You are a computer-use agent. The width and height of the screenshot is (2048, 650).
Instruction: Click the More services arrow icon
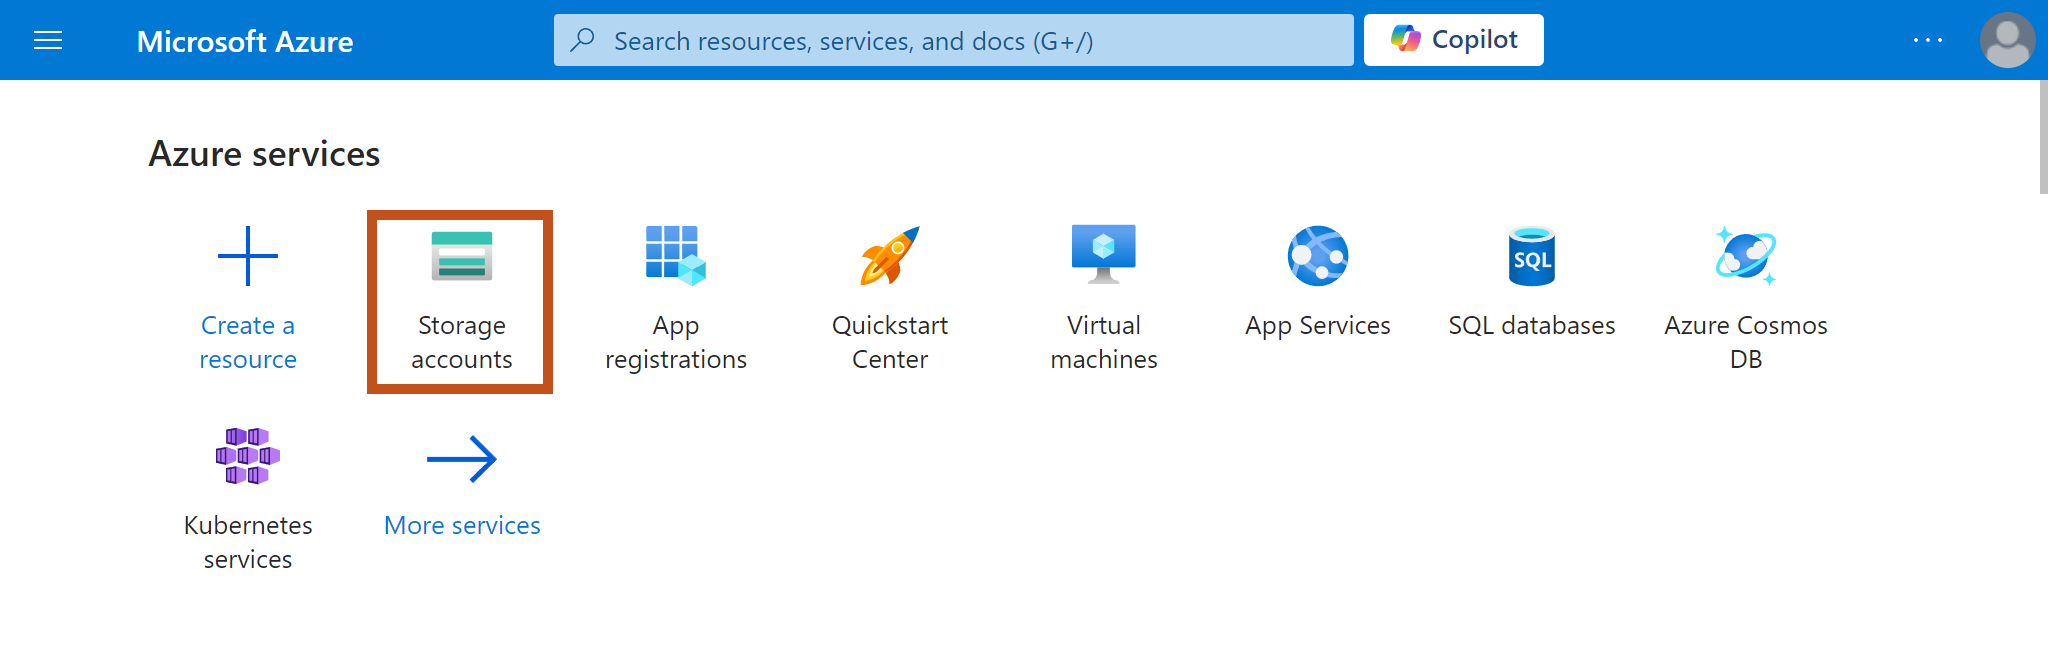(461, 459)
